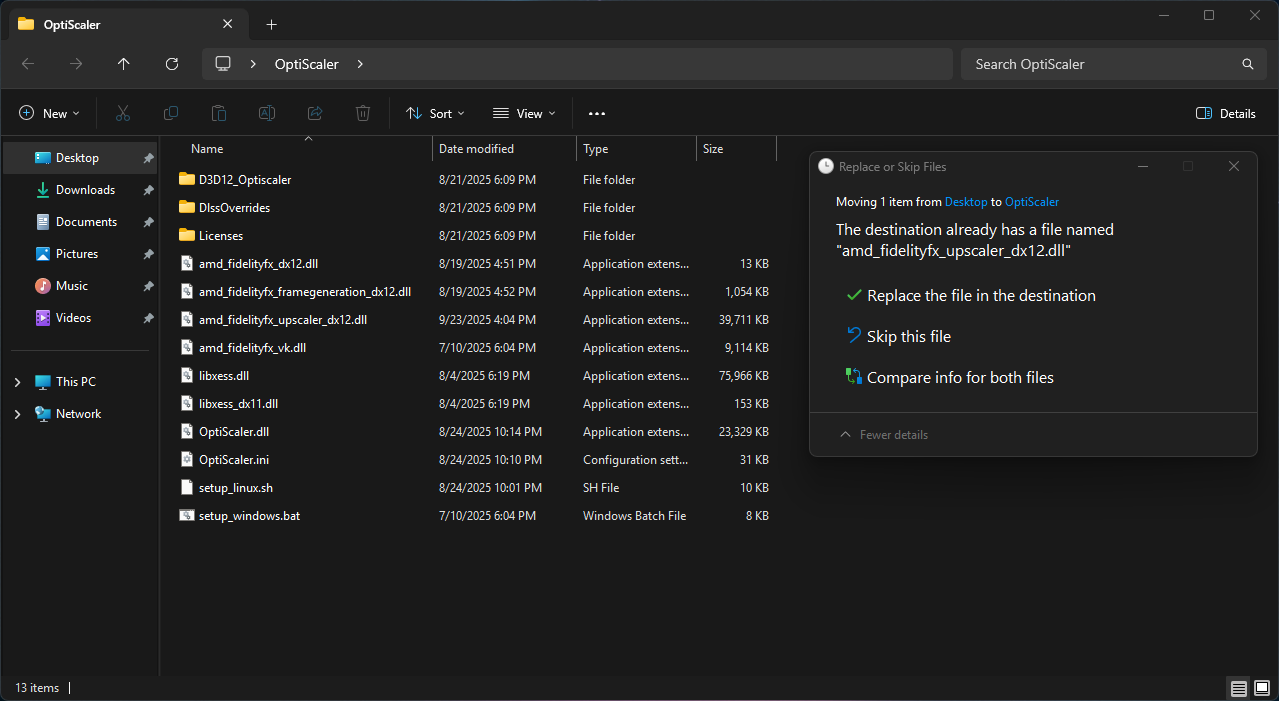
Task: Click the OptiScaler.ini file icon
Action: 186,460
